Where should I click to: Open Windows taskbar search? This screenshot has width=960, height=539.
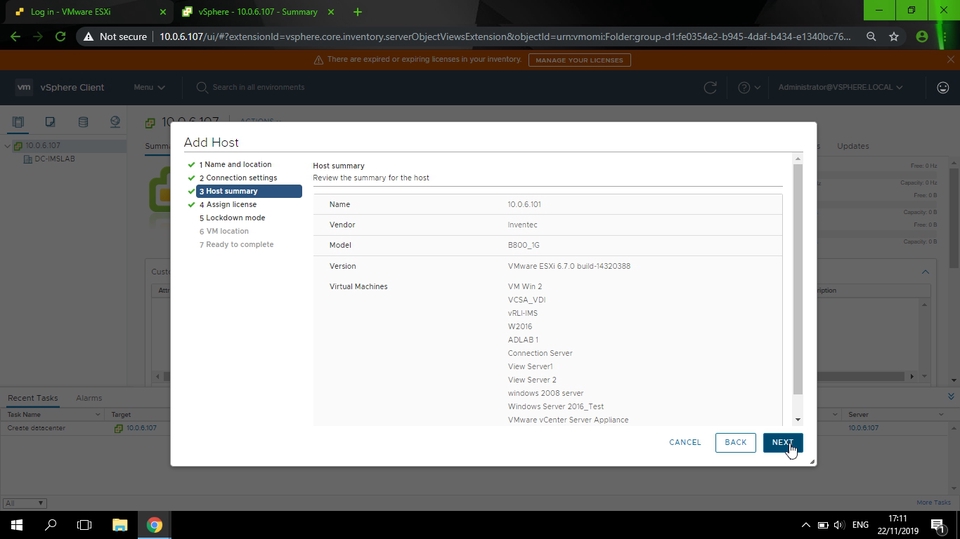pos(51,525)
